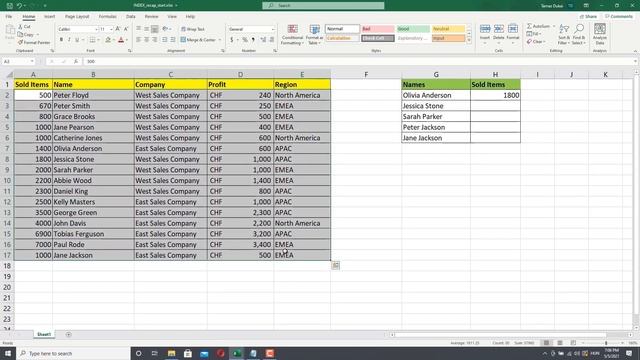Expand the Merge & Center dropdown arrow
This screenshot has height=360, width=640.
pyautogui.click(x=220, y=40)
